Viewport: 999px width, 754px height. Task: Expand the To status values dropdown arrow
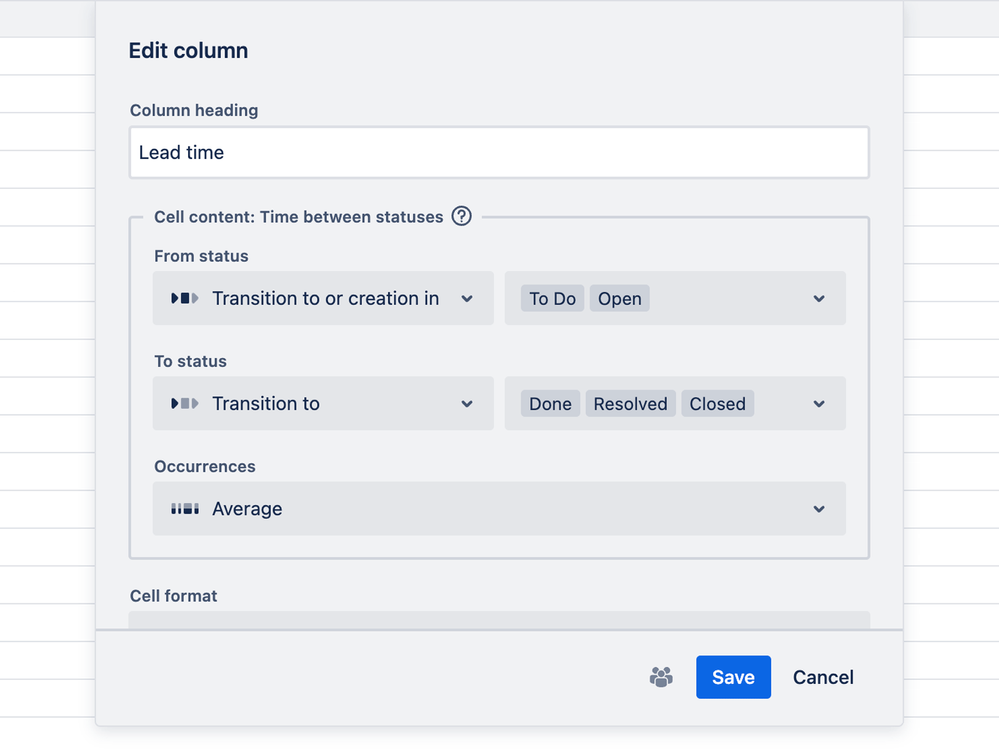tap(819, 404)
